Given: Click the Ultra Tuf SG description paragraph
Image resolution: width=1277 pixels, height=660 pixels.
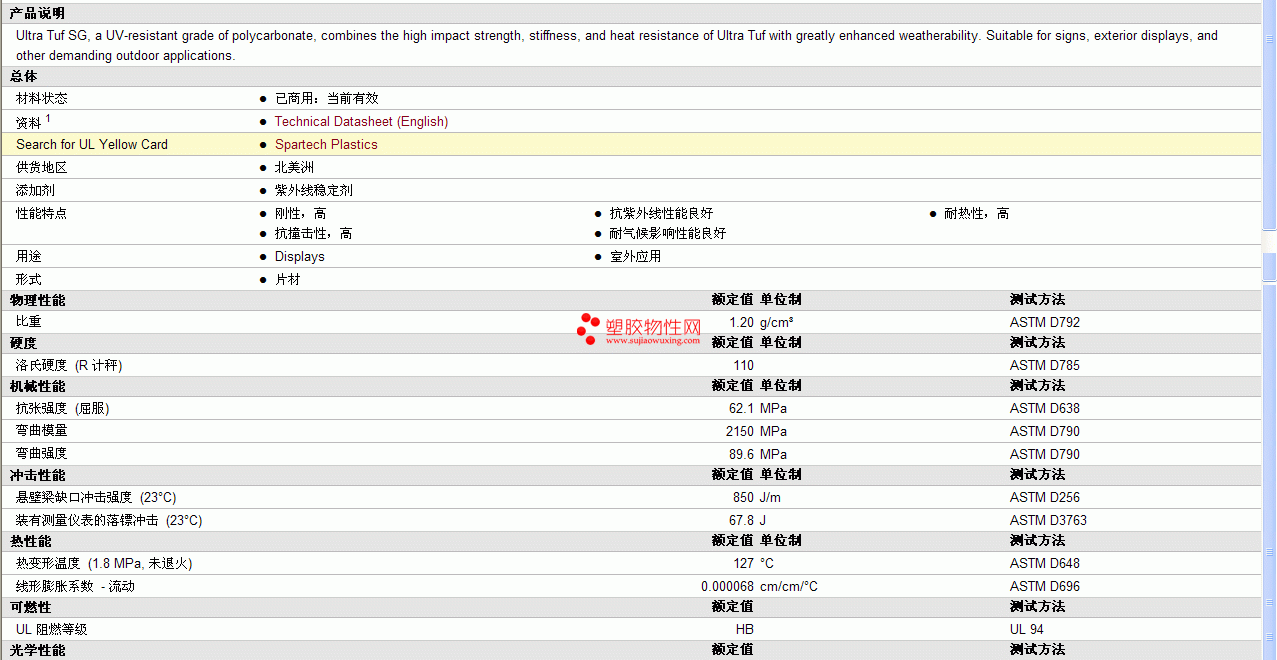Looking at the screenshot, I should pyautogui.click(x=617, y=45).
